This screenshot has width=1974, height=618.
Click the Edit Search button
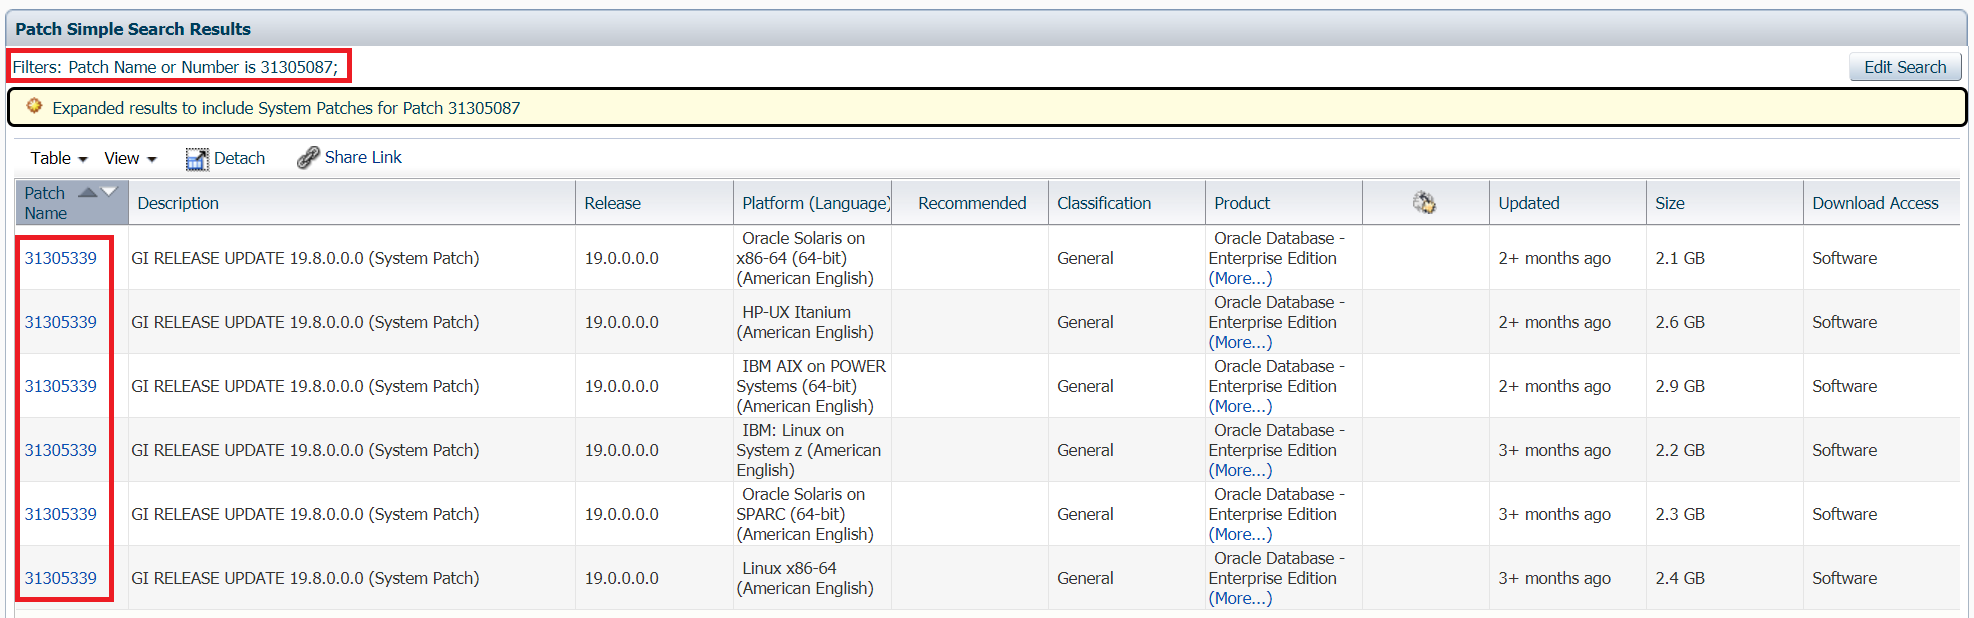click(1904, 67)
